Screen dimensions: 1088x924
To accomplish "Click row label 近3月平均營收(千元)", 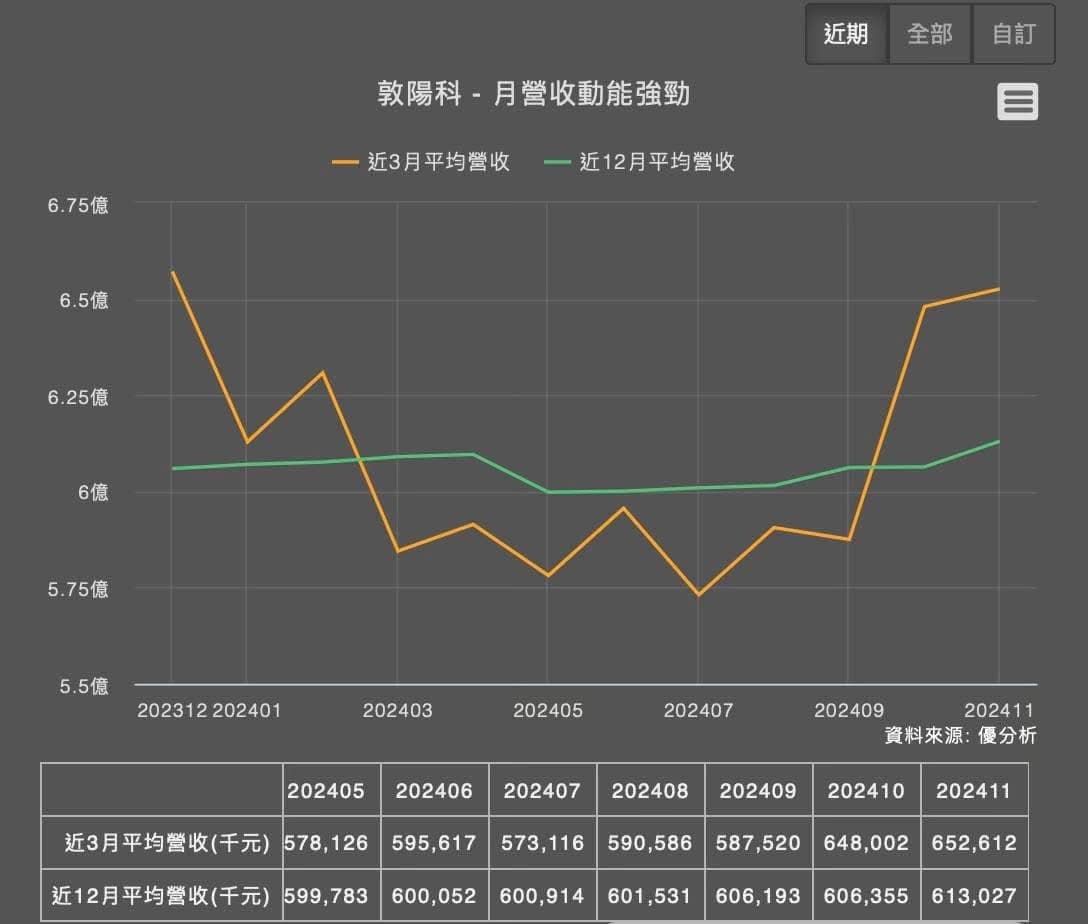I will point(167,843).
